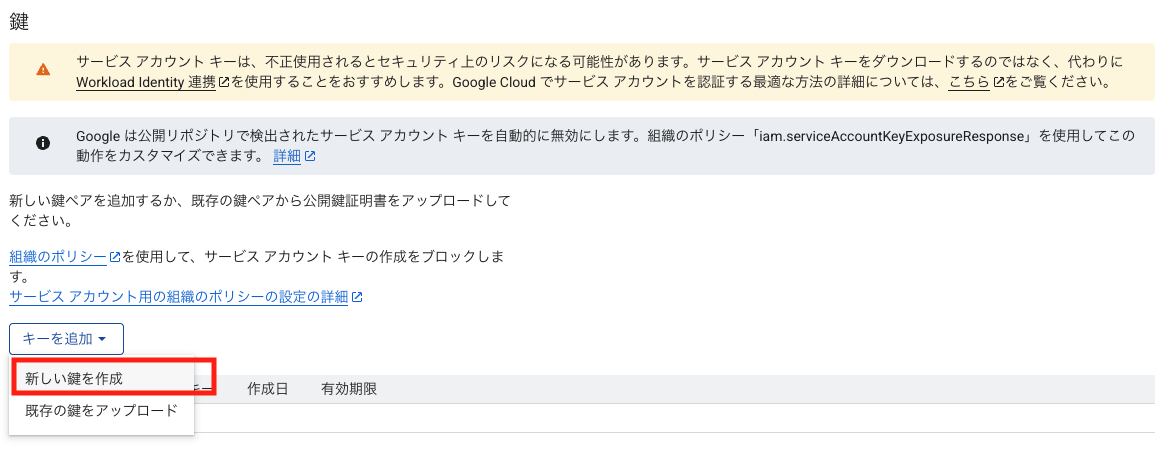
Task: Open the 詳細 link in info banner
Action: 287,157
